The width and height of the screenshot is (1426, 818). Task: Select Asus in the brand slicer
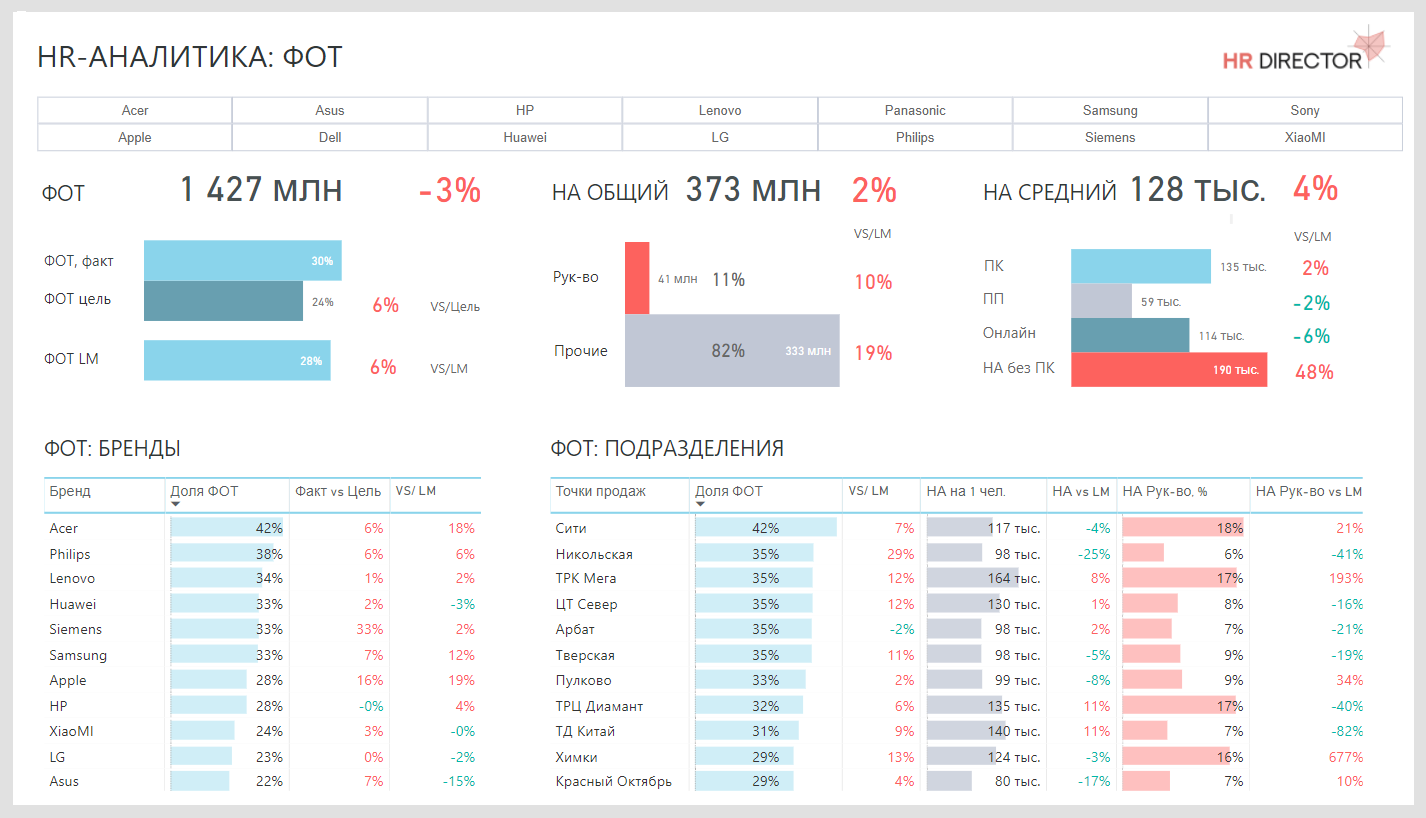(x=330, y=110)
